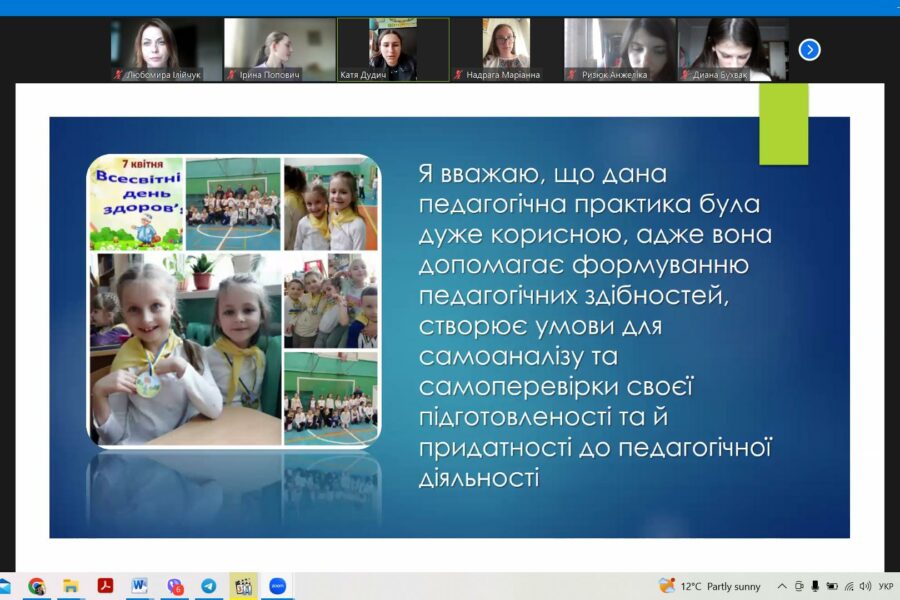900x600 pixels.
Task: Click muted mic icon on Надрага Маріанна tile
Action: click(x=458, y=75)
